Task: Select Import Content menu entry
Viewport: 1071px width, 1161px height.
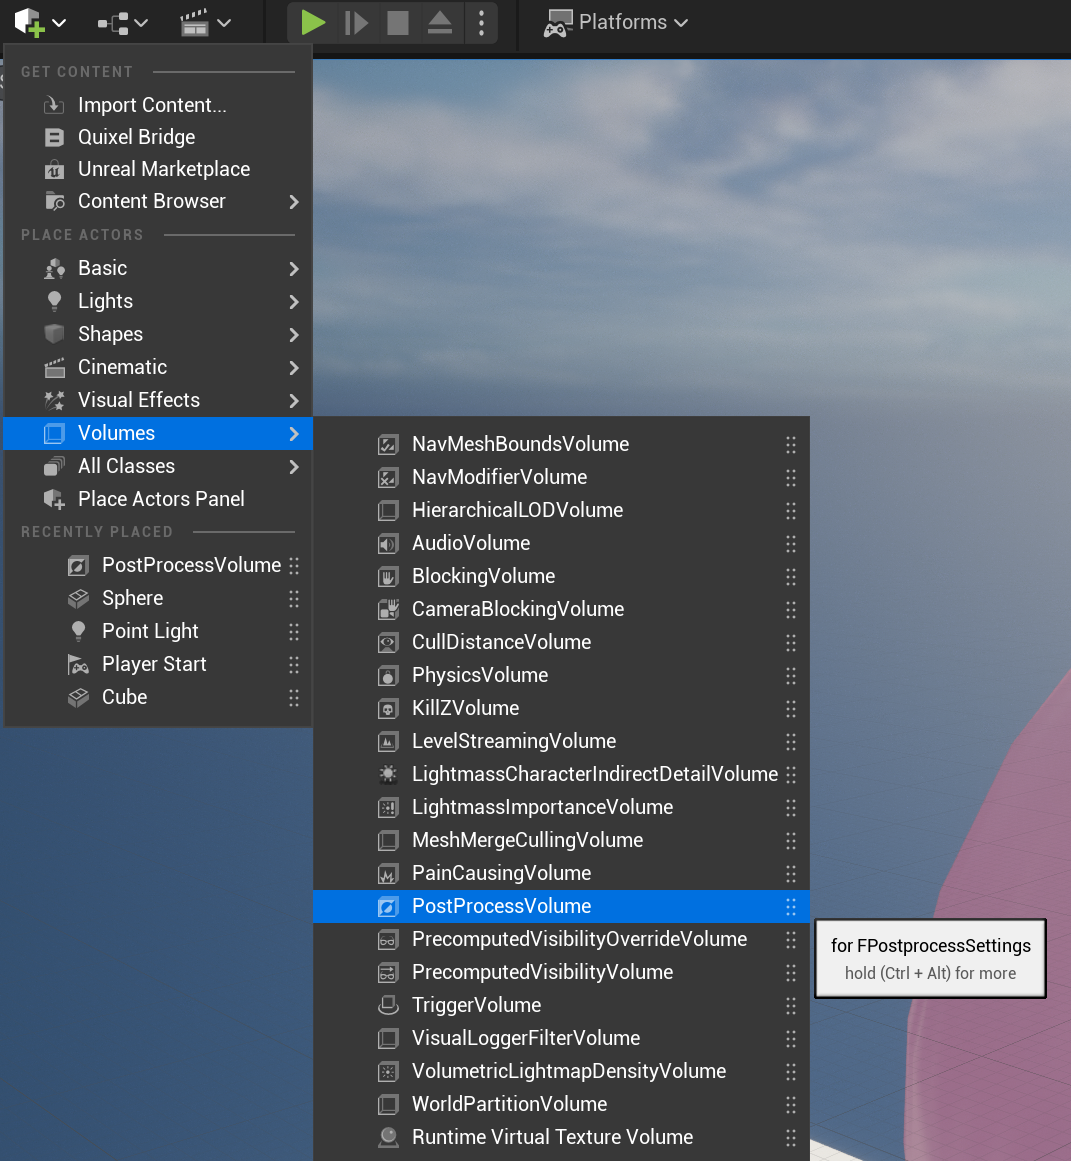Action: [152, 105]
